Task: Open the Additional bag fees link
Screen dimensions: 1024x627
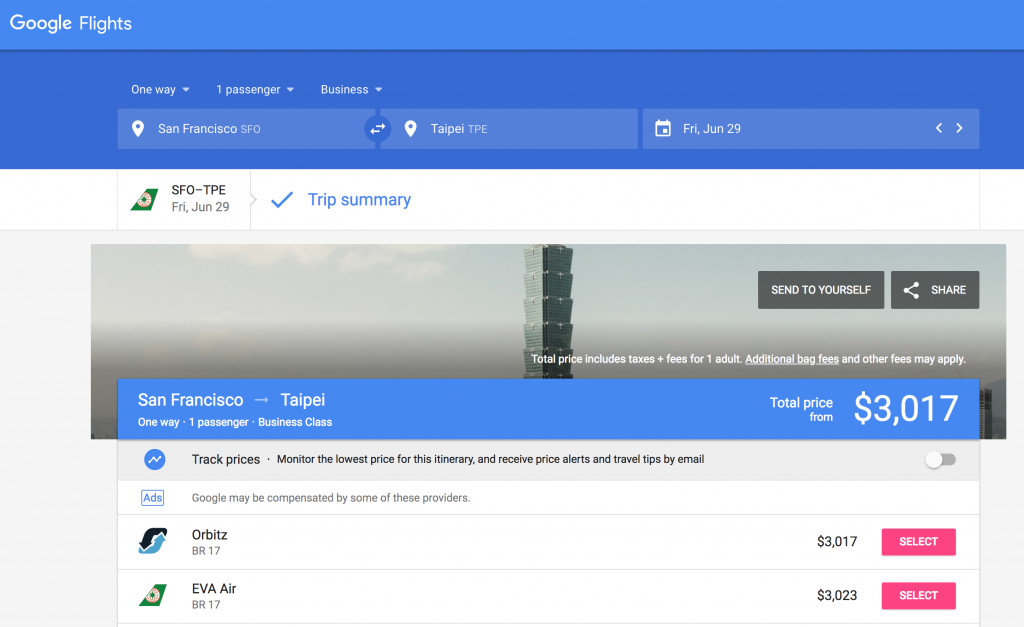Action: click(792, 359)
